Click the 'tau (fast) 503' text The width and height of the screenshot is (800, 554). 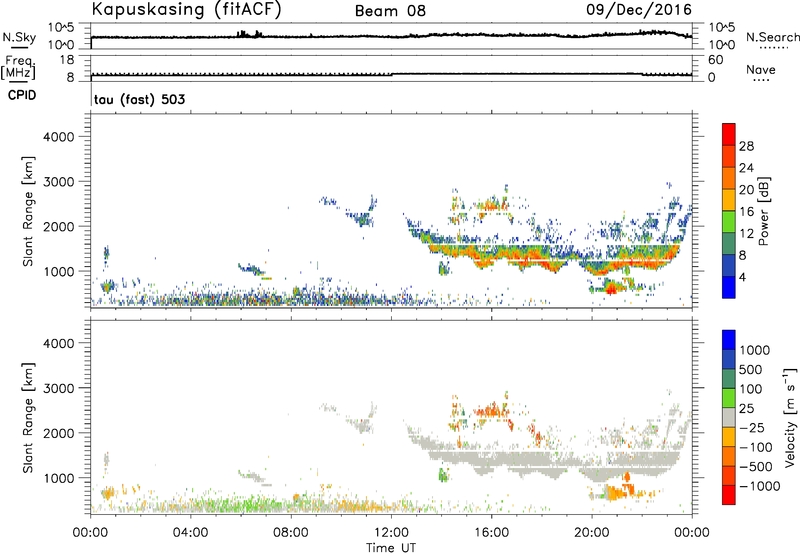(x=139, y=99)
